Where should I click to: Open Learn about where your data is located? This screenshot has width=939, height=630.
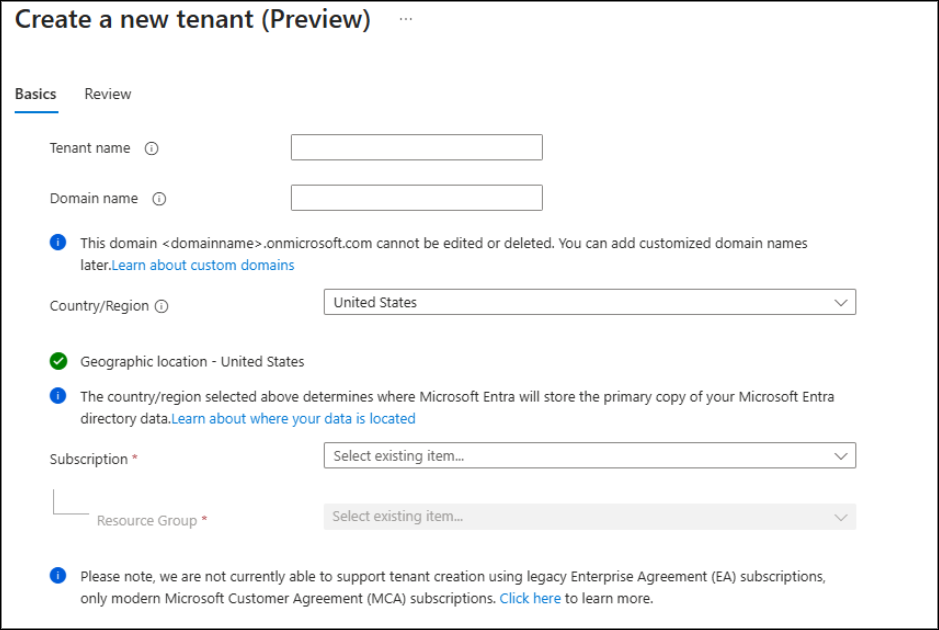coord(293,419)
